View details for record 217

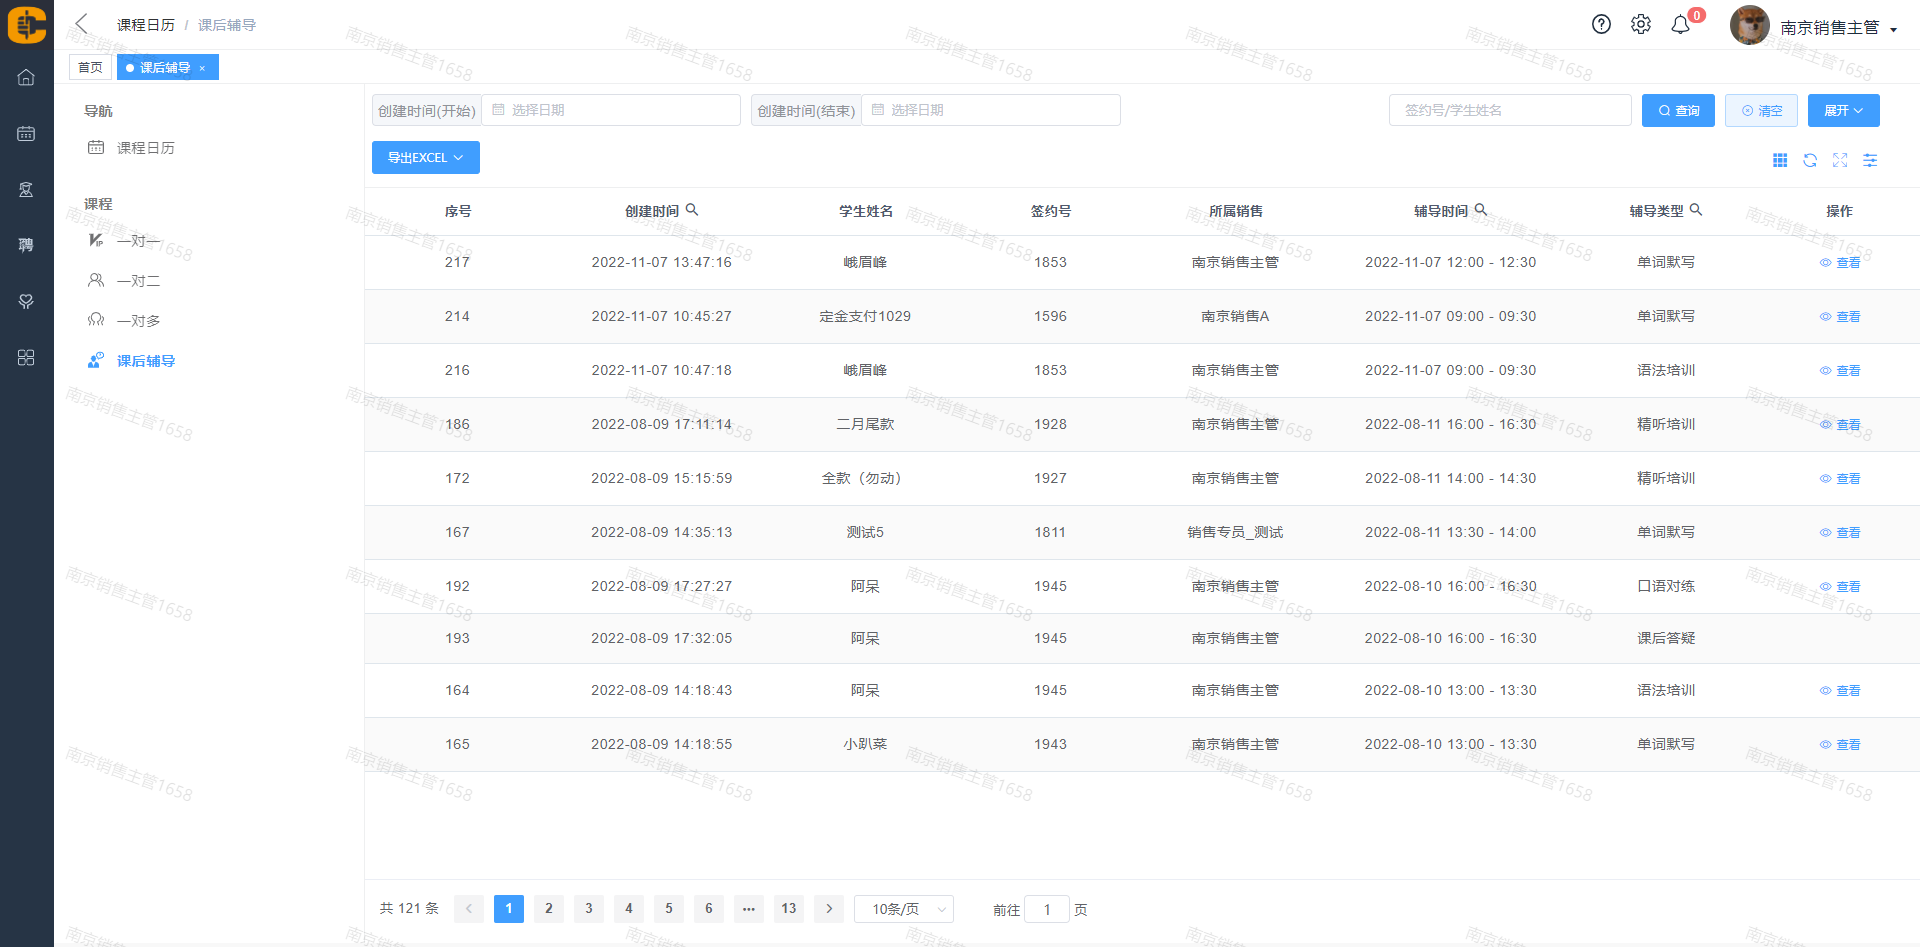click(x=1840, y=263)
